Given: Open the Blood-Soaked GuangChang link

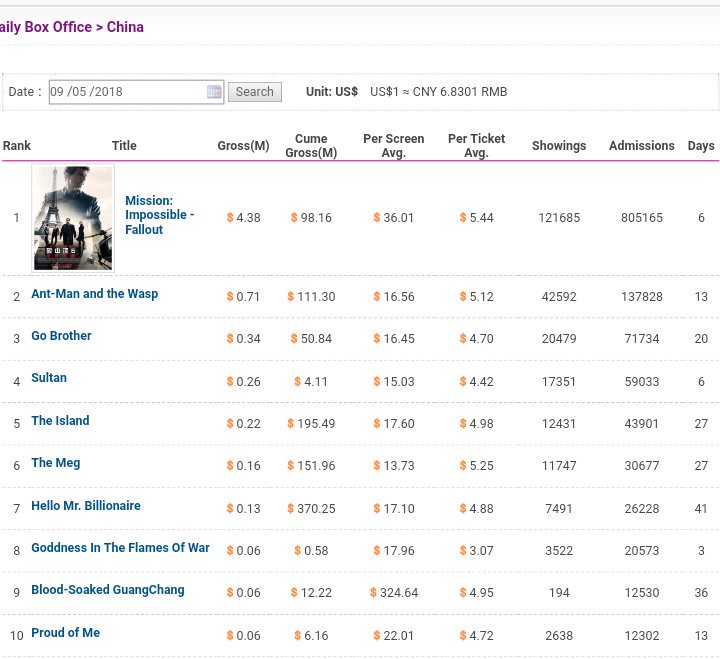Looking at the screenshot, I should pos(108,590).
